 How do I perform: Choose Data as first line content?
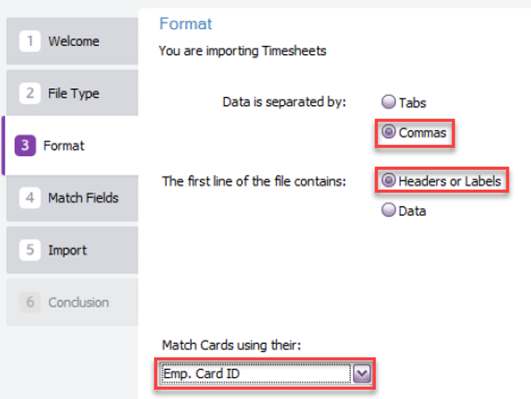(x=388, y=210)
